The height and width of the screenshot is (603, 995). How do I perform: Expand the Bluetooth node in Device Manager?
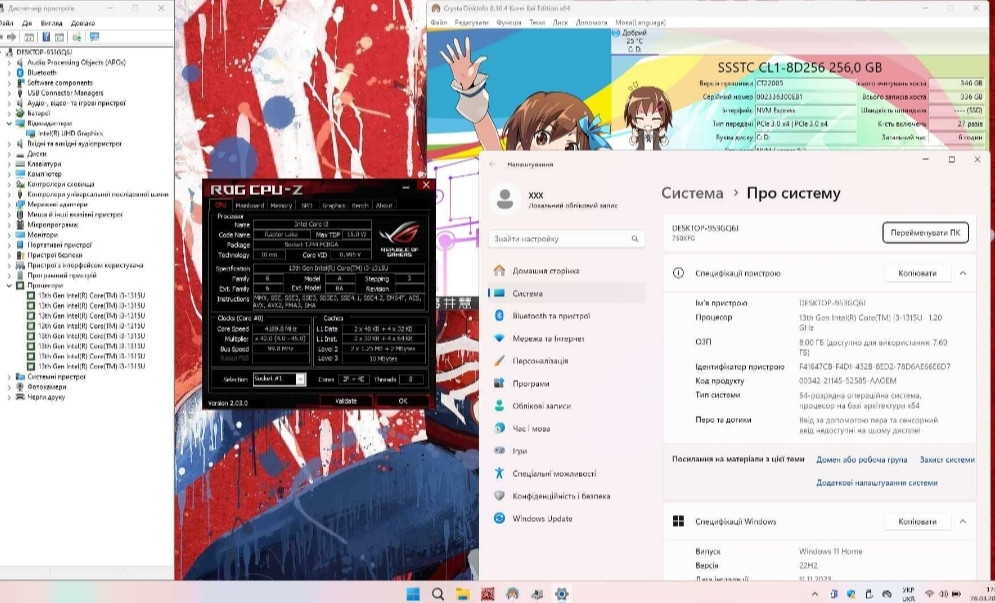click(x=9, y=72)
